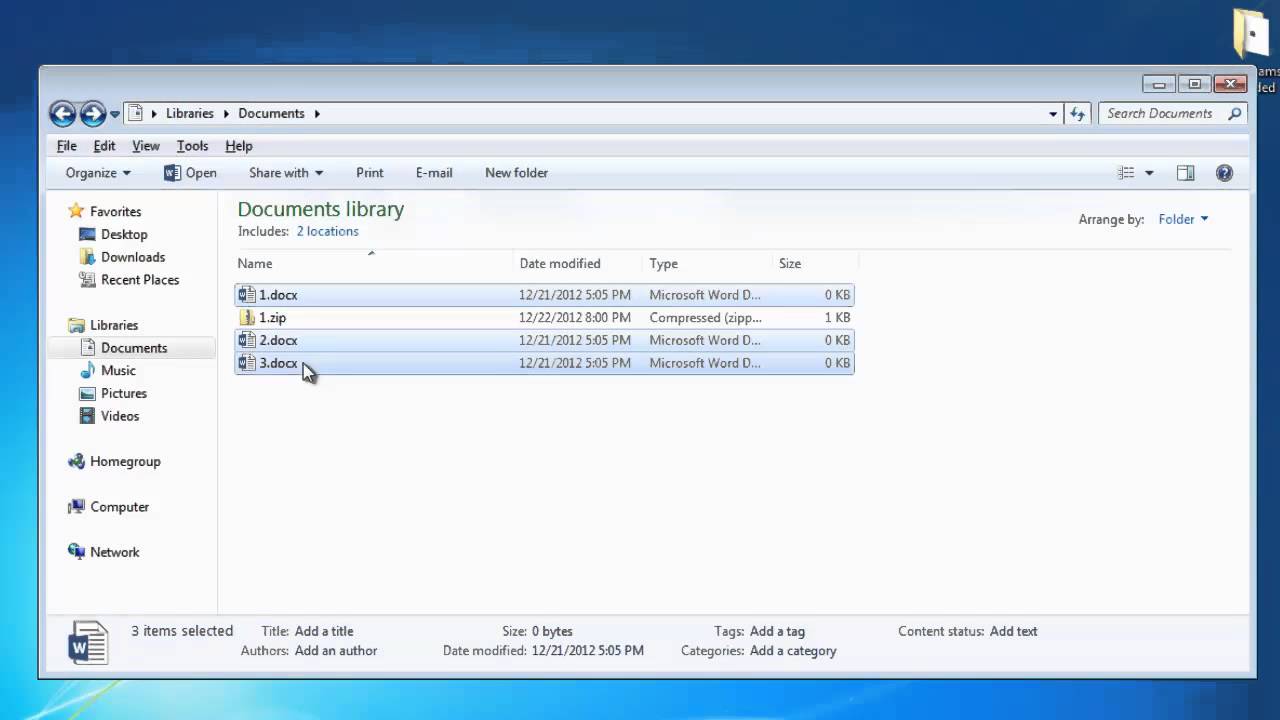Print the selected documents
Image resolution: width=1280 pixels, height=720 pixels.
tap(370, 173)
